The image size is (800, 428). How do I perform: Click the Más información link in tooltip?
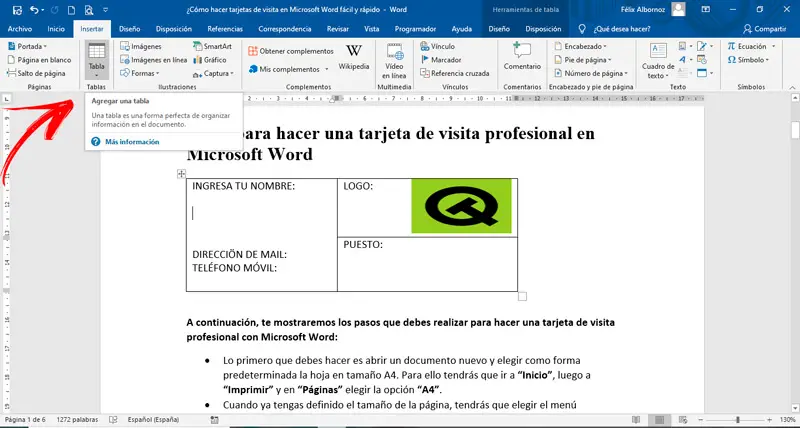point(132,142)
